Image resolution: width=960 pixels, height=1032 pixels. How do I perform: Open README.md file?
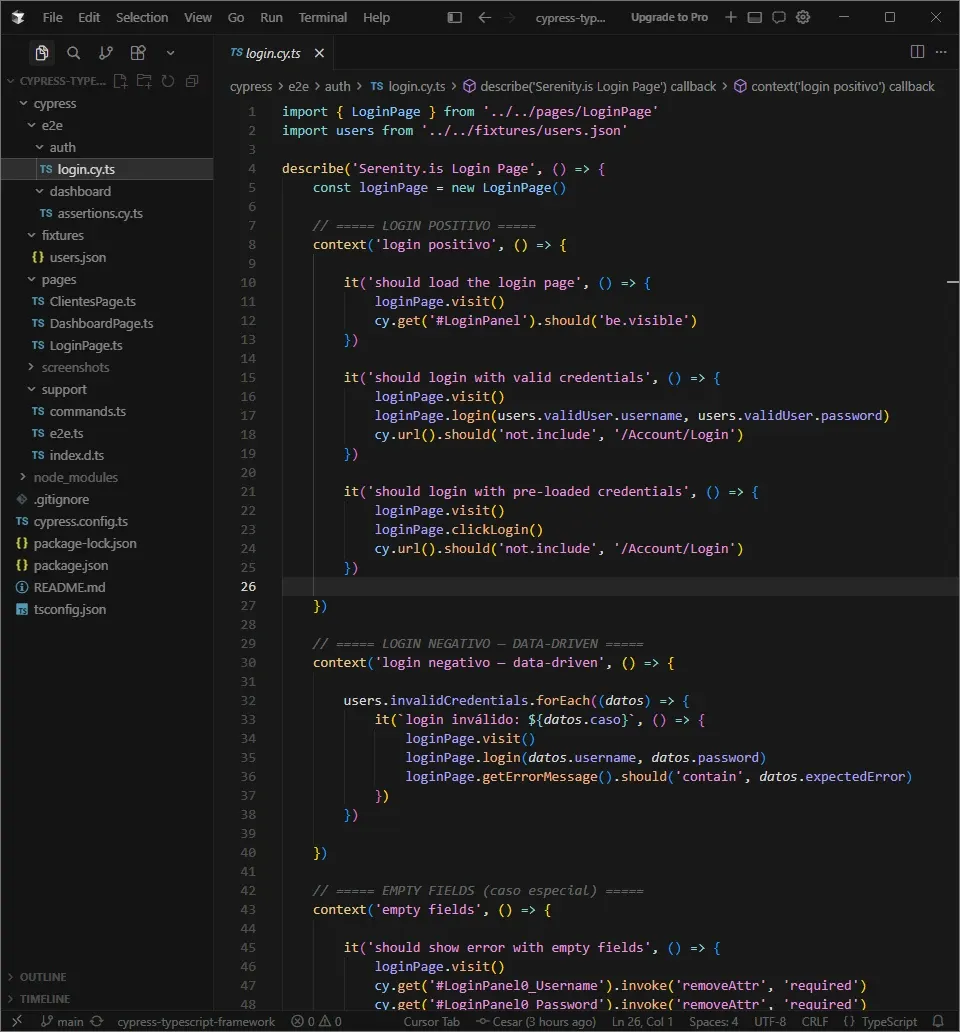[107, 587]
